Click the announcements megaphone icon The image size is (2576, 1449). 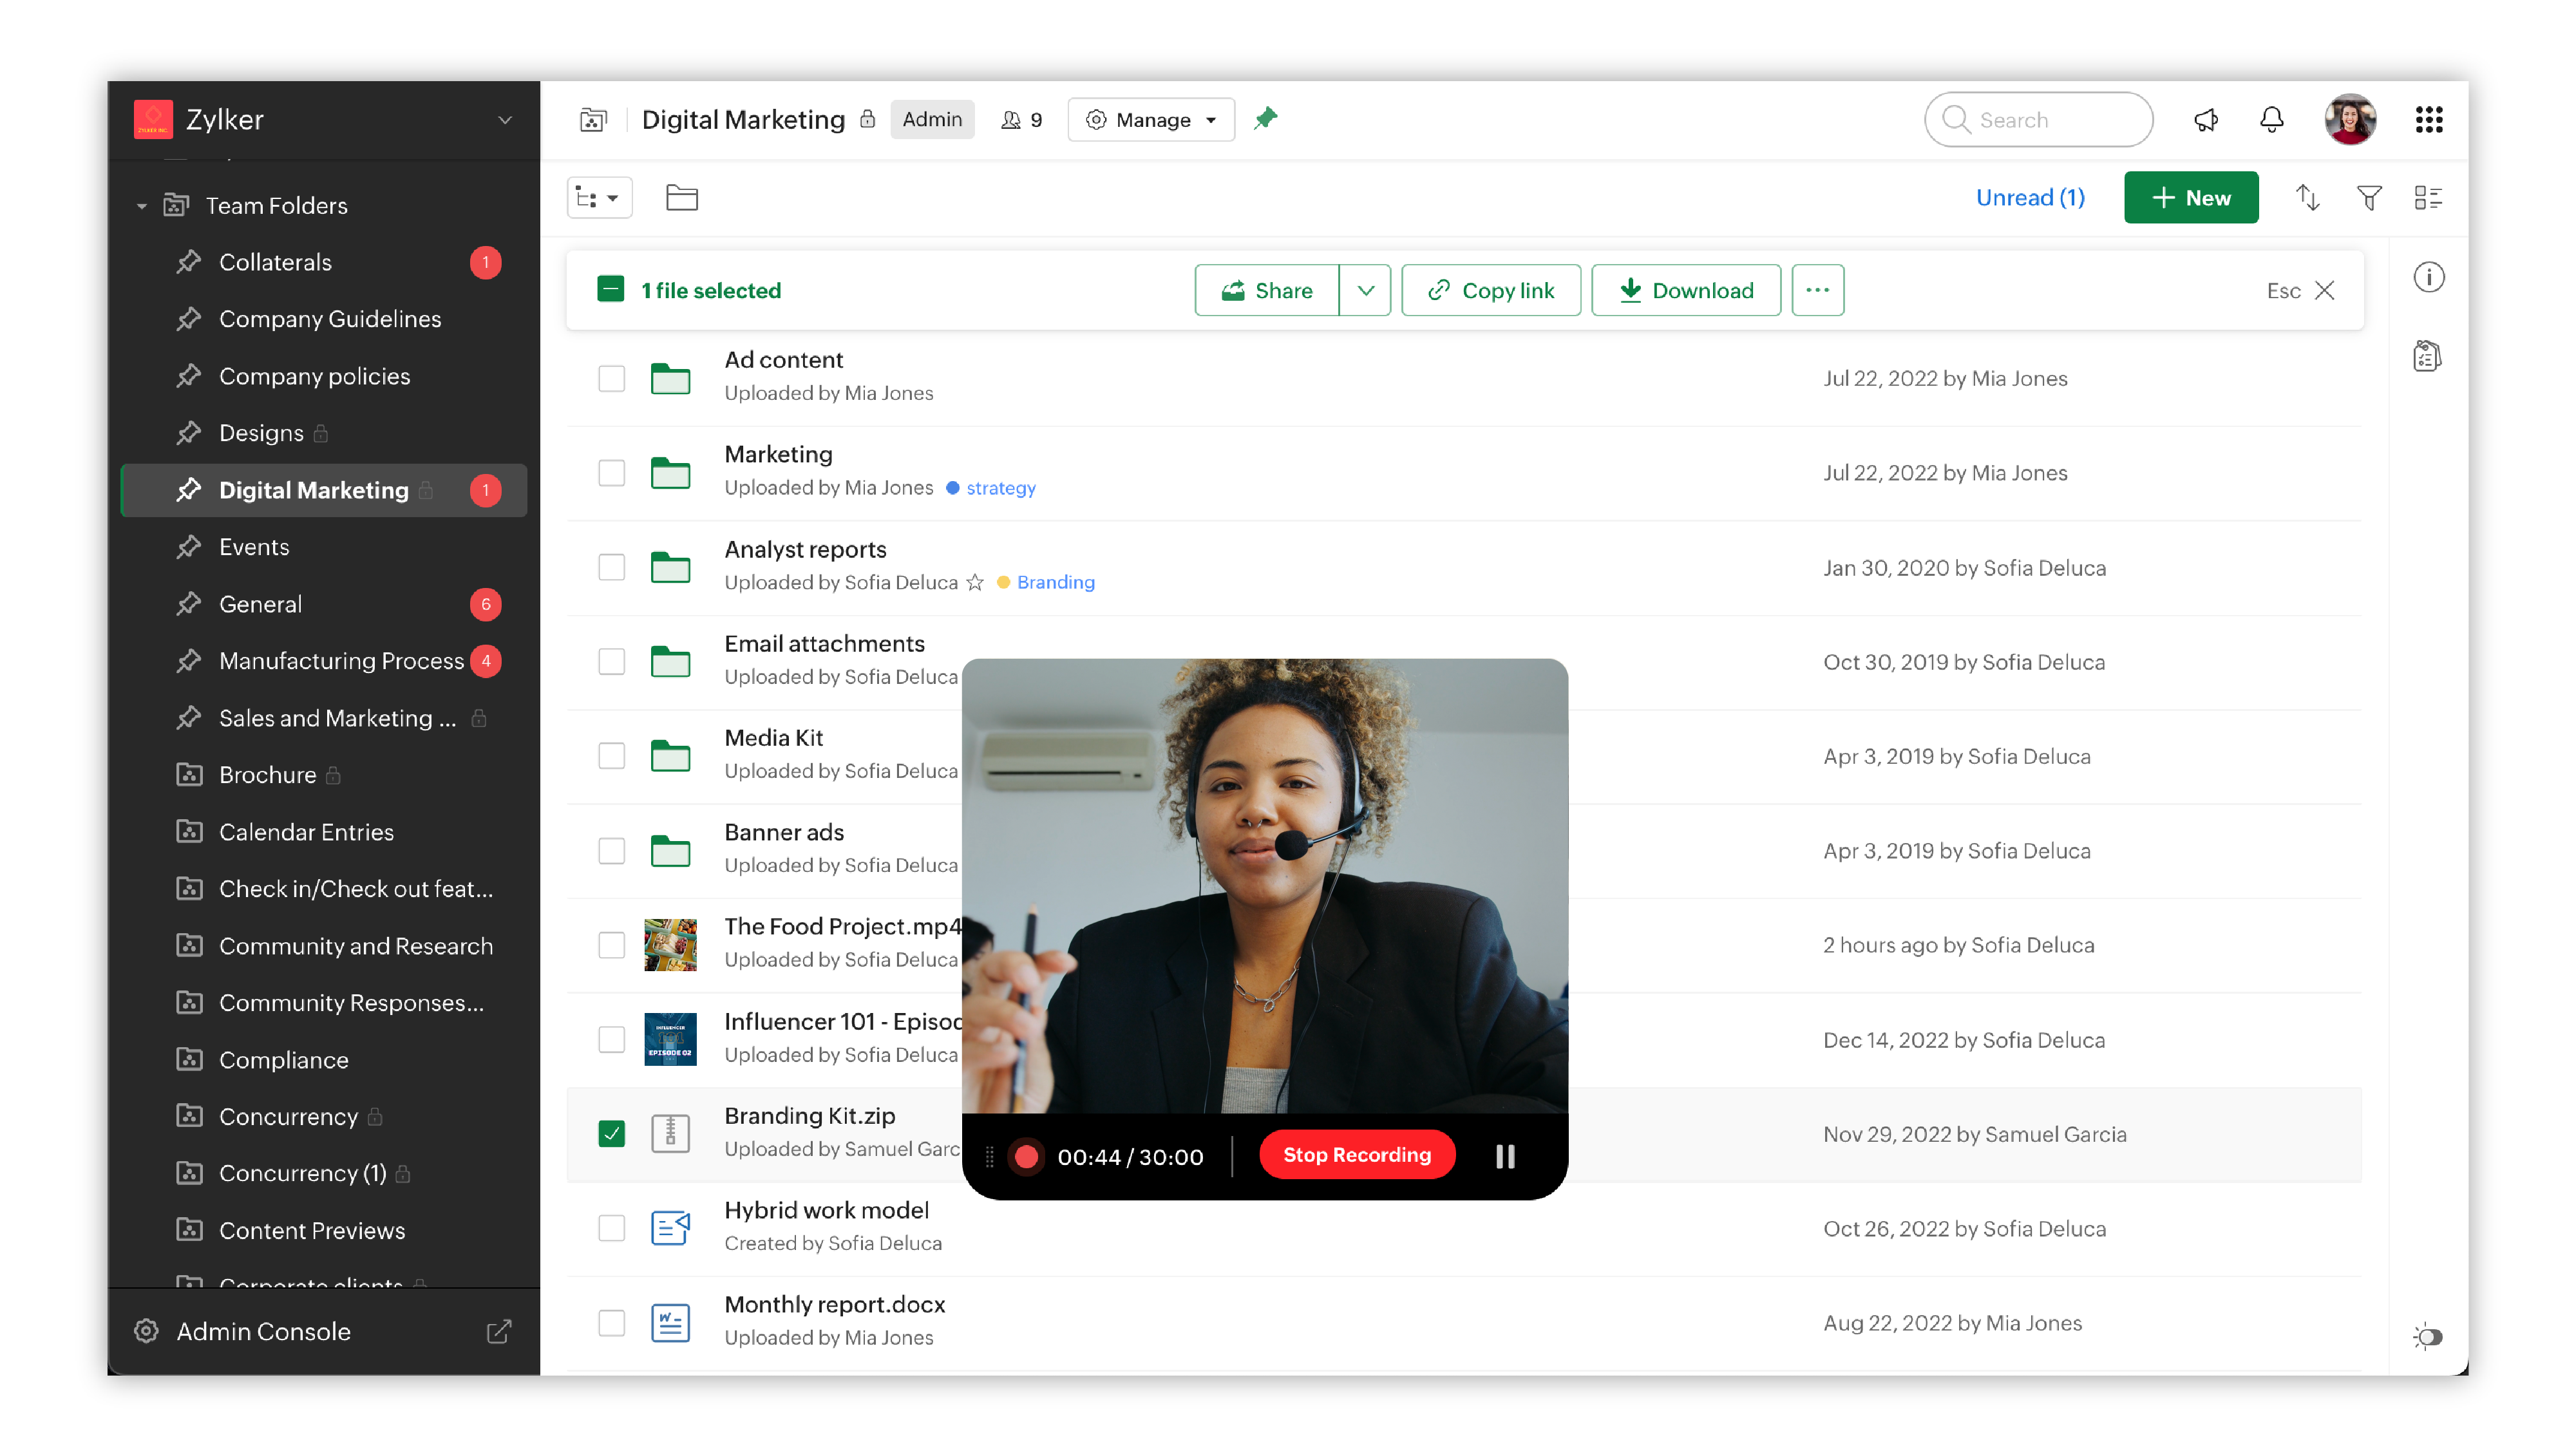tap(2206, 120)
